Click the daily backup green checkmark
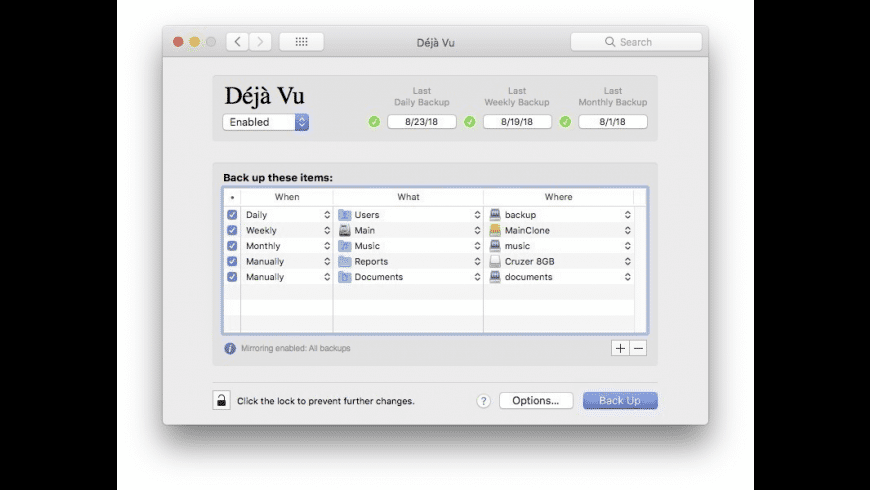 click(374, 122)
